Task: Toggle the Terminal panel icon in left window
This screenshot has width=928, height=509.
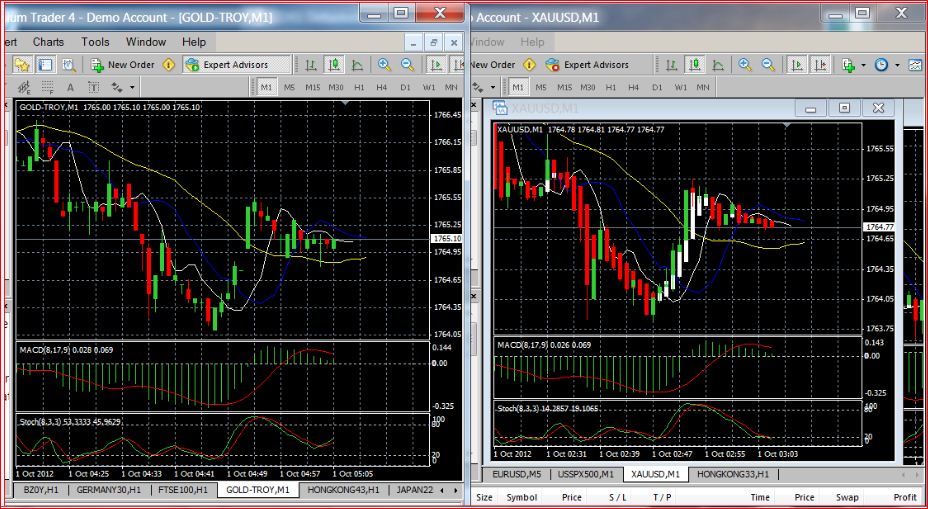Action: [x=45, y=65]
